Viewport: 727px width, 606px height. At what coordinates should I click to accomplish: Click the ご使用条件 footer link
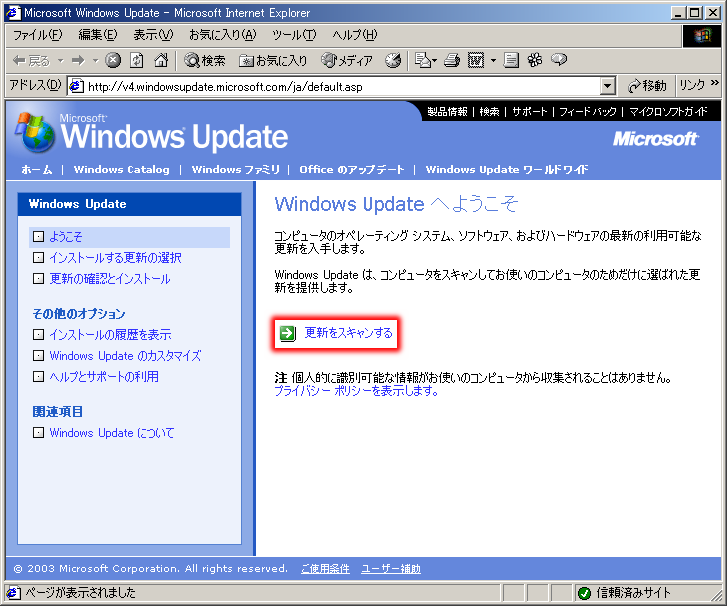(325, 568)
